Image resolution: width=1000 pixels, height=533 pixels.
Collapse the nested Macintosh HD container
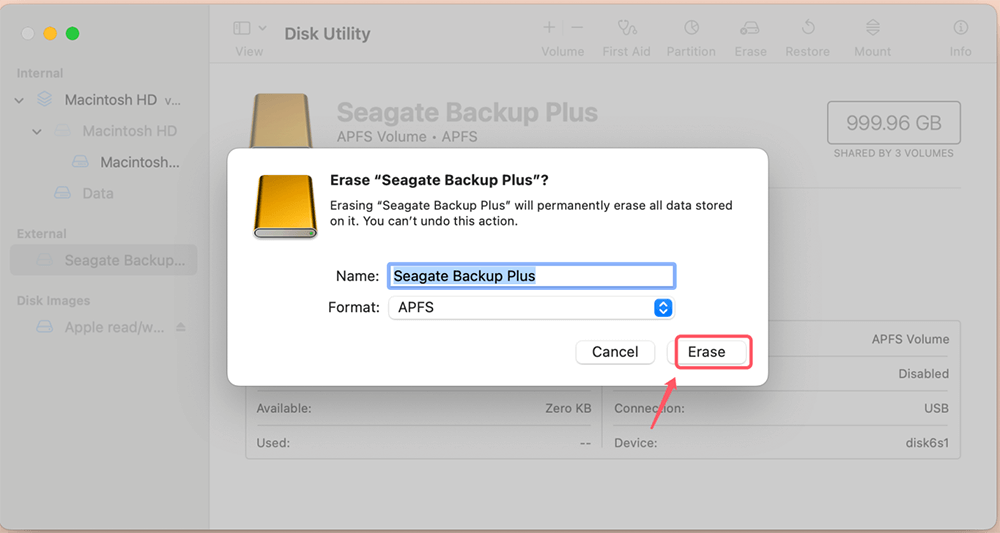(x=37, y=131)
